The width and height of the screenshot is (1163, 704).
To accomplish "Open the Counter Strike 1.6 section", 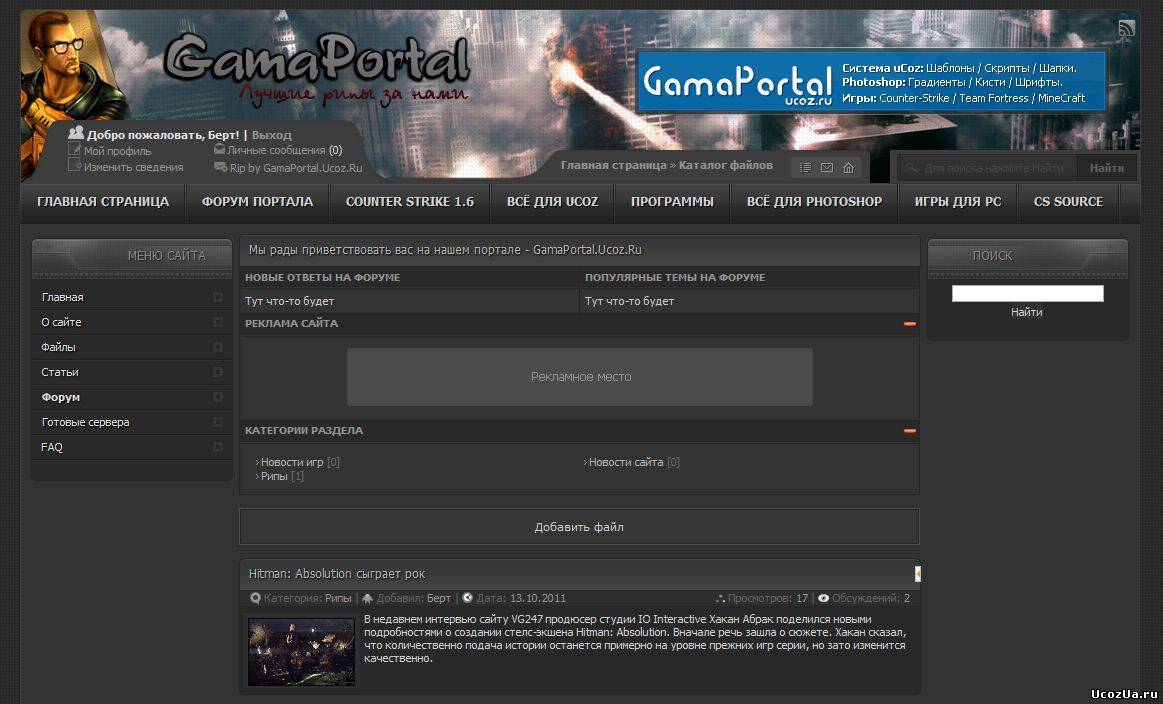I will 409,202.
